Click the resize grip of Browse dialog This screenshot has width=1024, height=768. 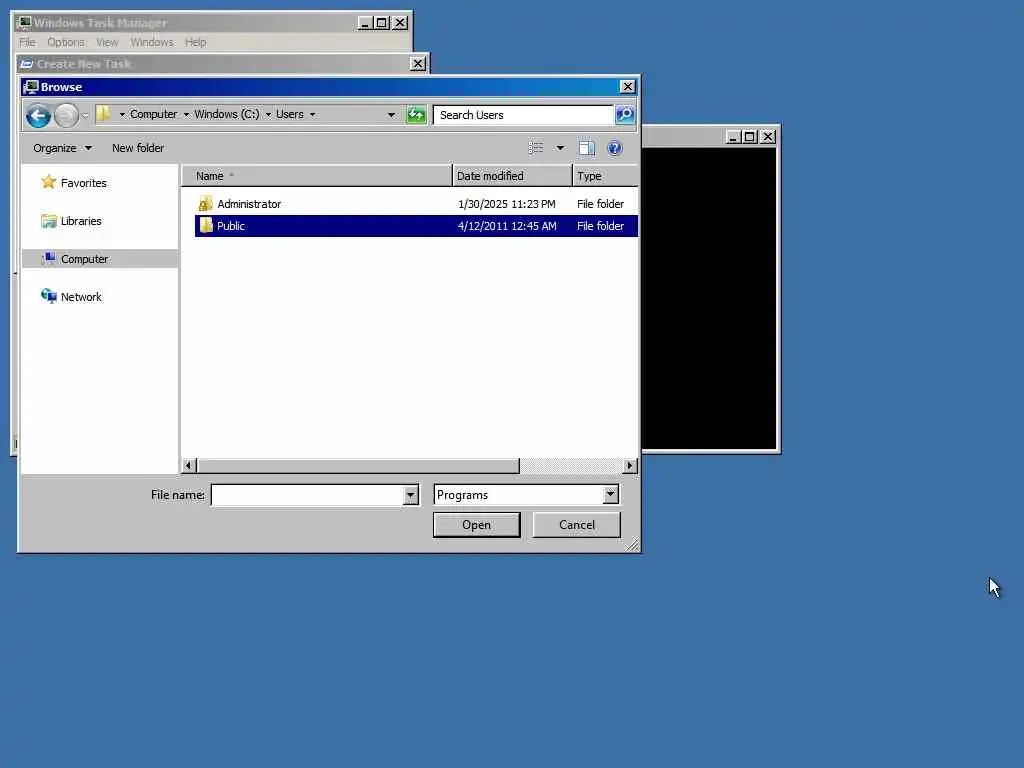pos(632,545)
